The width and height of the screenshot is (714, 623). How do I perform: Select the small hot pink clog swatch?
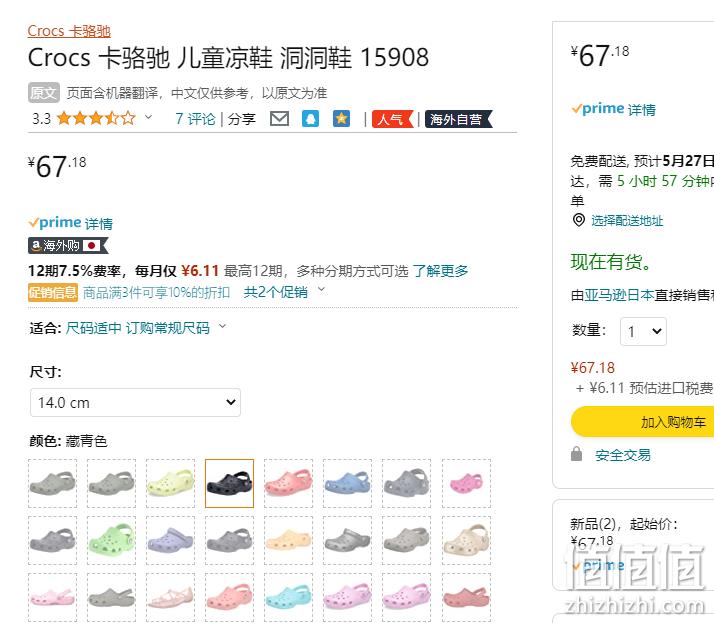click(466, 483)
